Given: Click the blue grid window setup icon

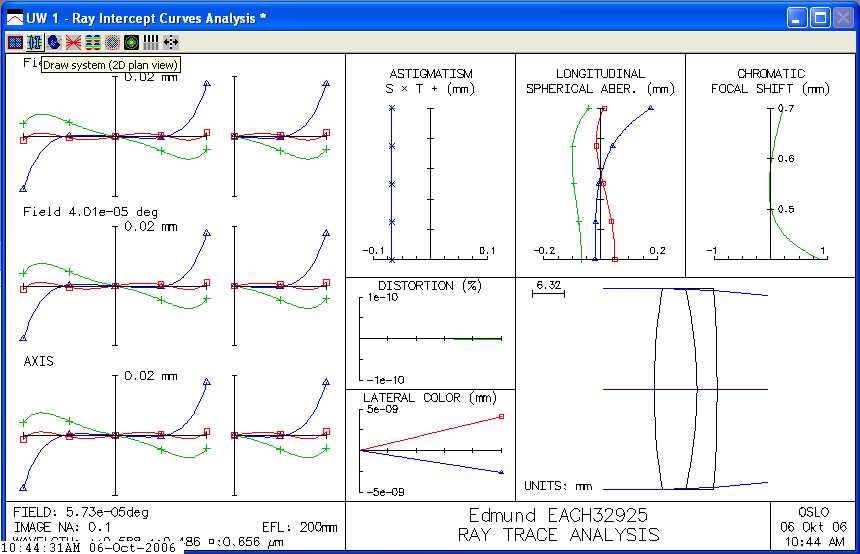Looking at the screenshot, I should tap(15, 42).
